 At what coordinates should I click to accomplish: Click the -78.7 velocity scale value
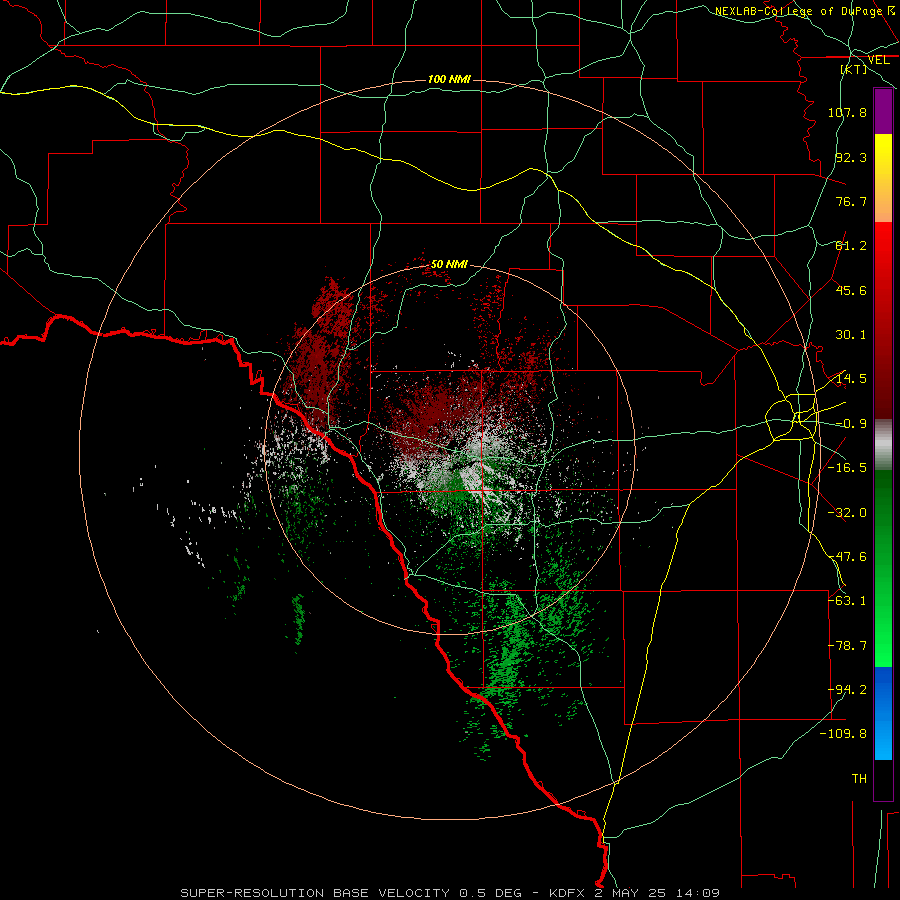(847, 646)
